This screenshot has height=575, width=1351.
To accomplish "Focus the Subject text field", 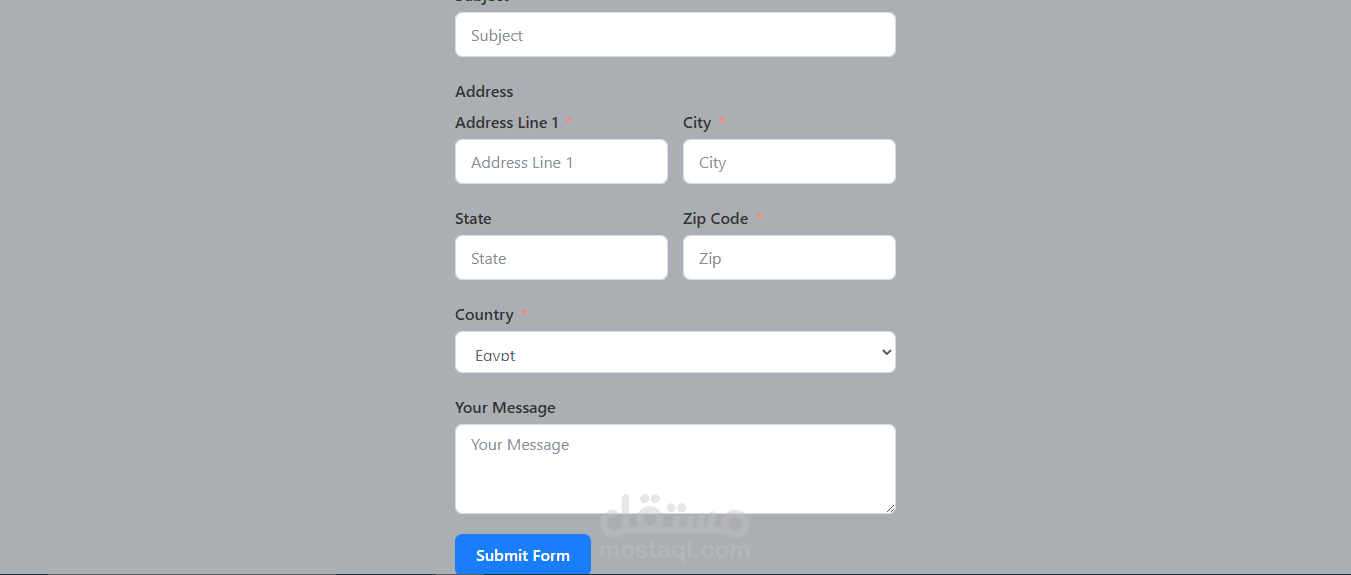I will pyautogui.click(x=675, y=35).
